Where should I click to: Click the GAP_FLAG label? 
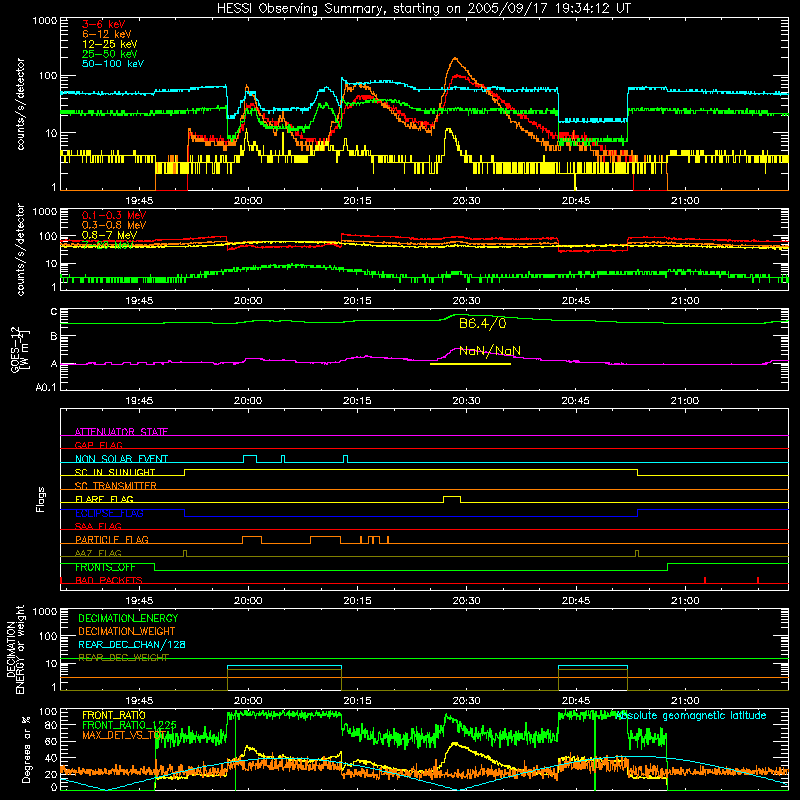click(x=98, y=445)
